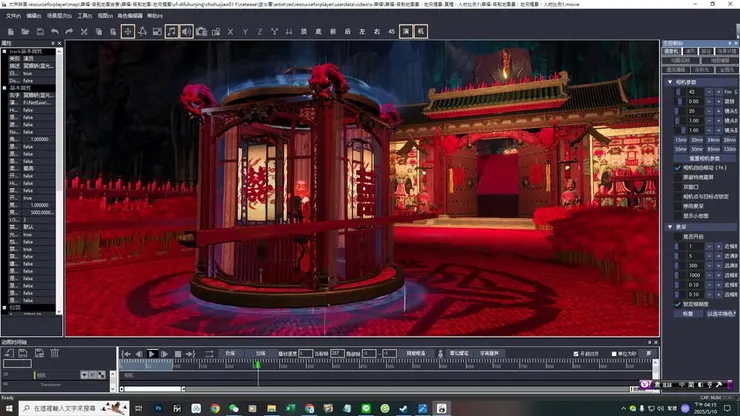Expand the first tree node in 属性 panel
740x416 pixels.
[x=4, y=51]
